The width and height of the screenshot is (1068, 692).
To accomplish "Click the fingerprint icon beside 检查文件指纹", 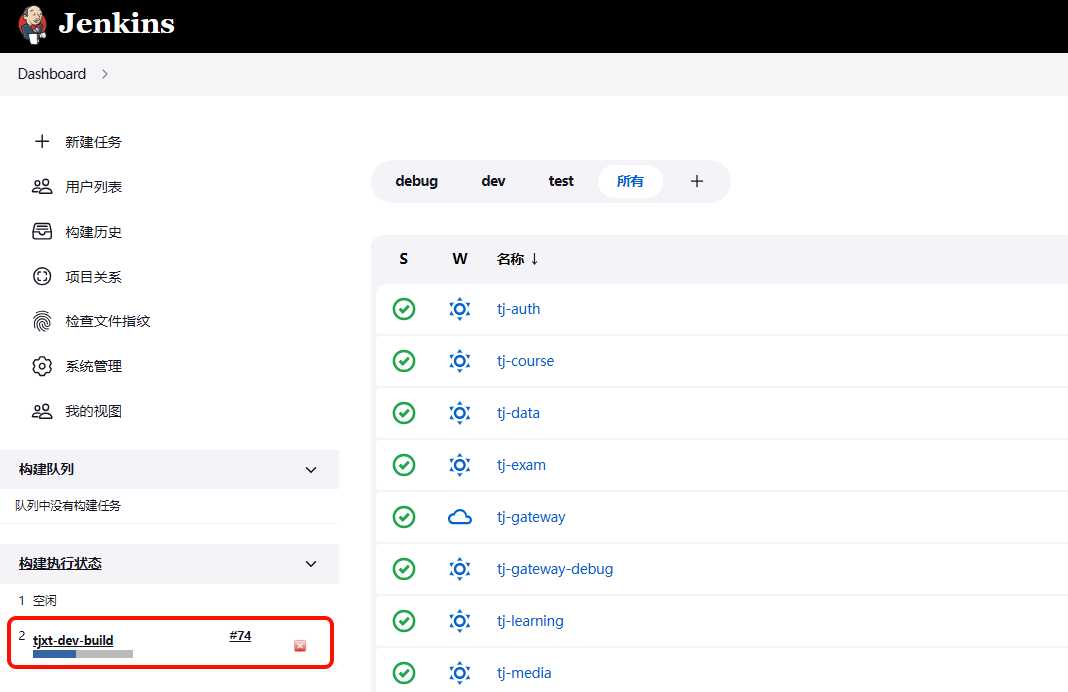I will pyautogui.click(x=42, y=321).
